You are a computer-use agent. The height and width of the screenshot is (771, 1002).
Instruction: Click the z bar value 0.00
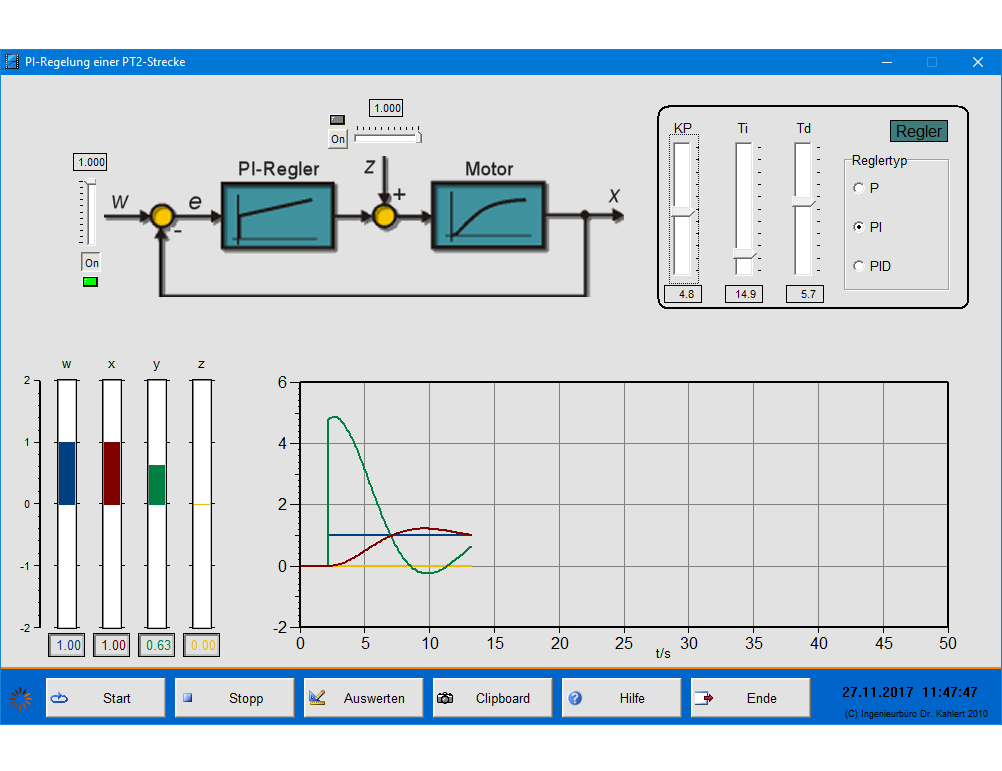point(202,645)
